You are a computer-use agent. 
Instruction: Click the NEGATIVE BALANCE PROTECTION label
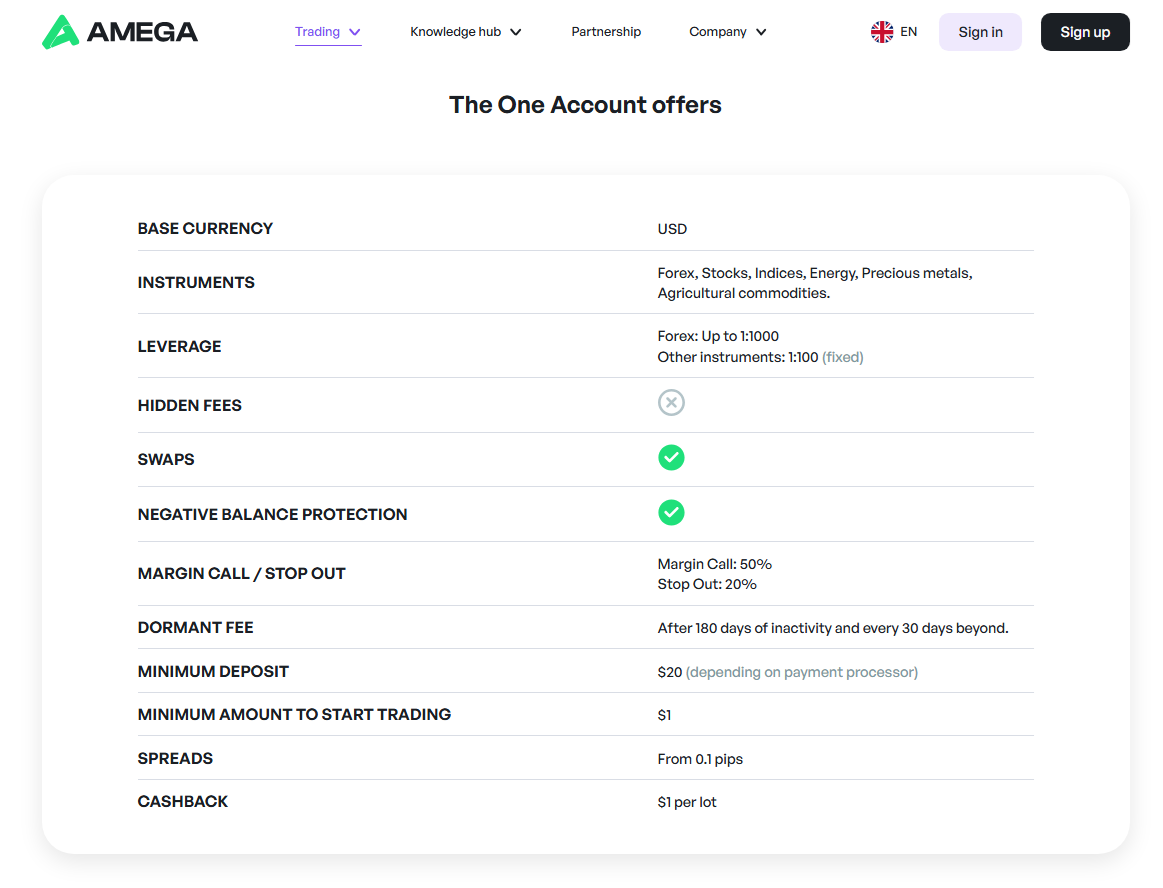click(272, 514)
